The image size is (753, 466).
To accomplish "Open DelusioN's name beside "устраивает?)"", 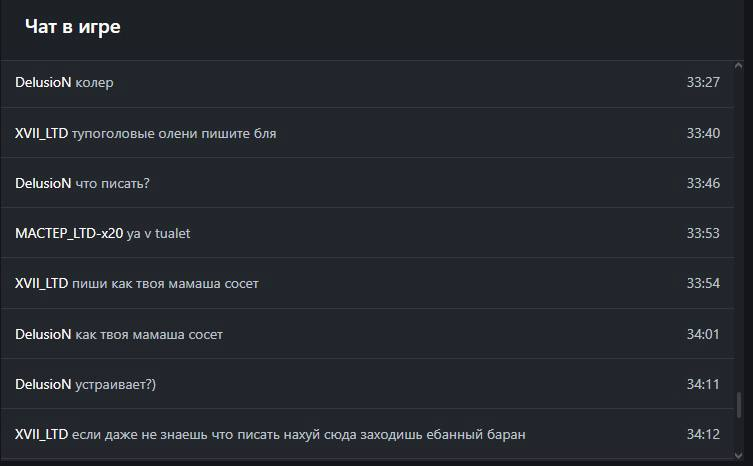I will pyautogui.click(x=43, y=384).
